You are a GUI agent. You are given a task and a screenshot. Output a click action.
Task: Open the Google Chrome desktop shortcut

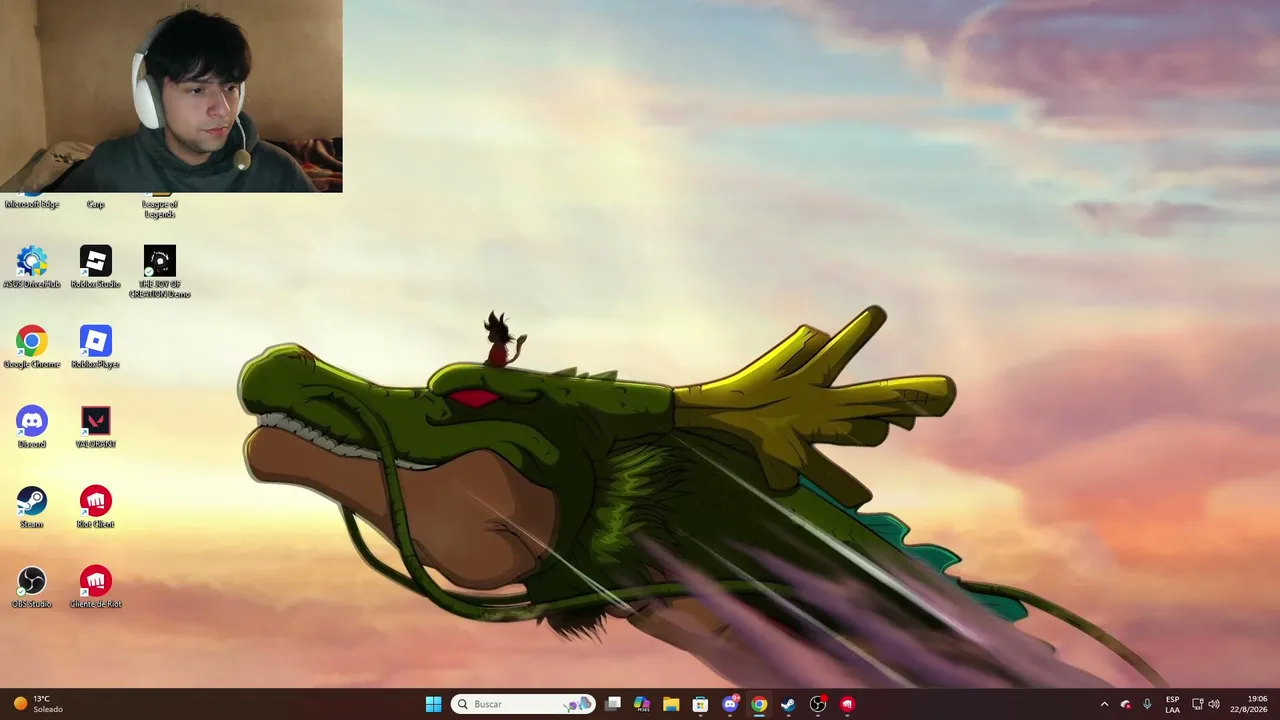32,346
